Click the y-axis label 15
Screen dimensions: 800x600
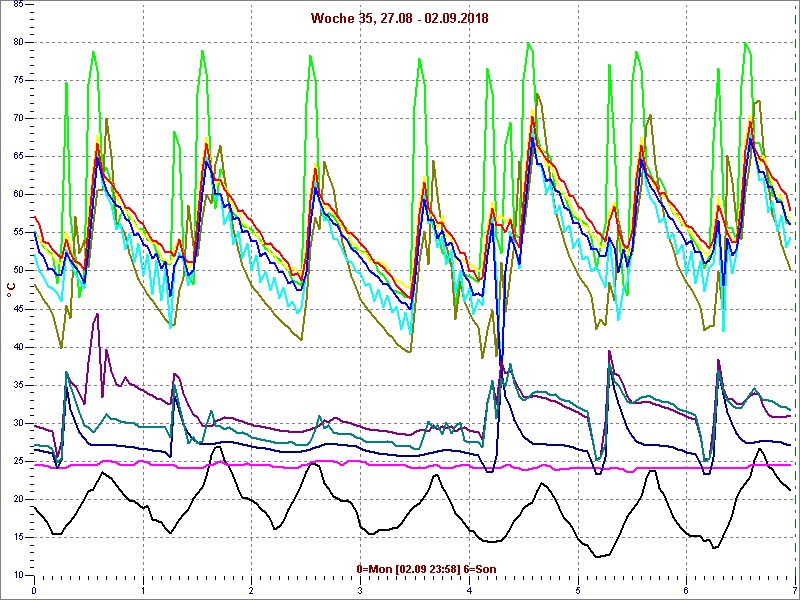pos(18,537)
